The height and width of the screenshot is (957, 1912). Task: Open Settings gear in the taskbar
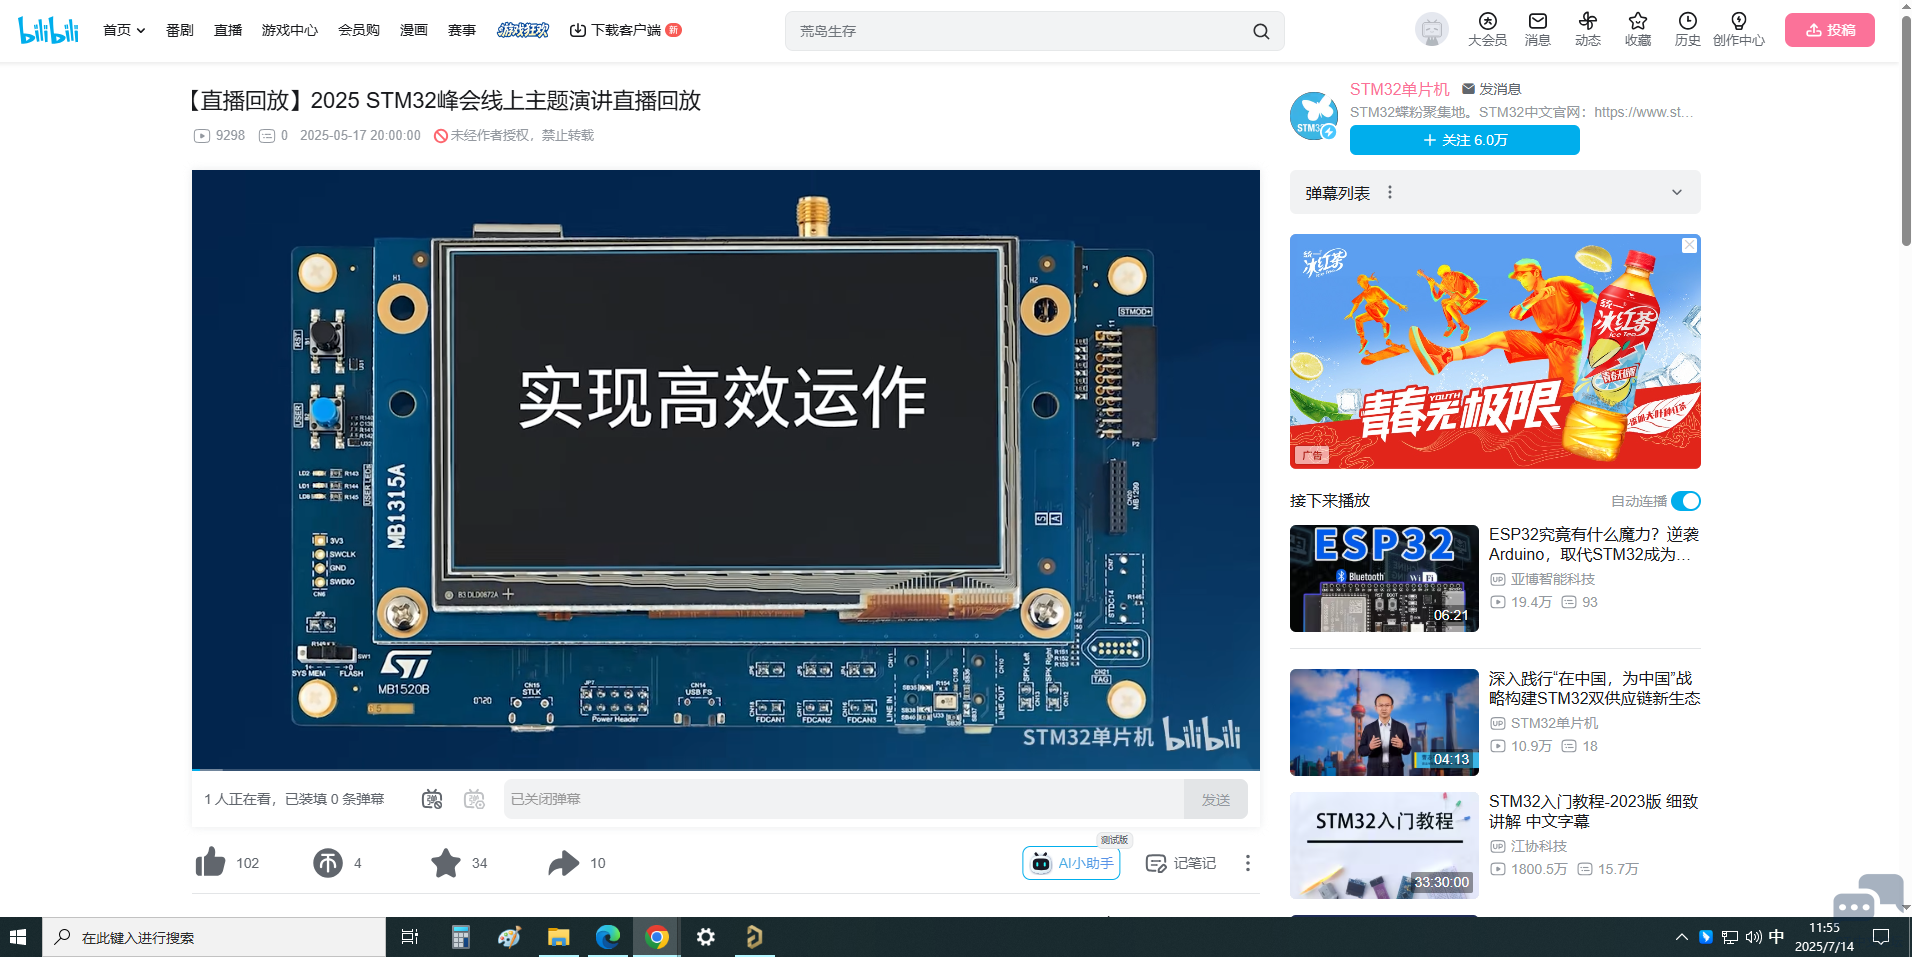tap(706, 937)
